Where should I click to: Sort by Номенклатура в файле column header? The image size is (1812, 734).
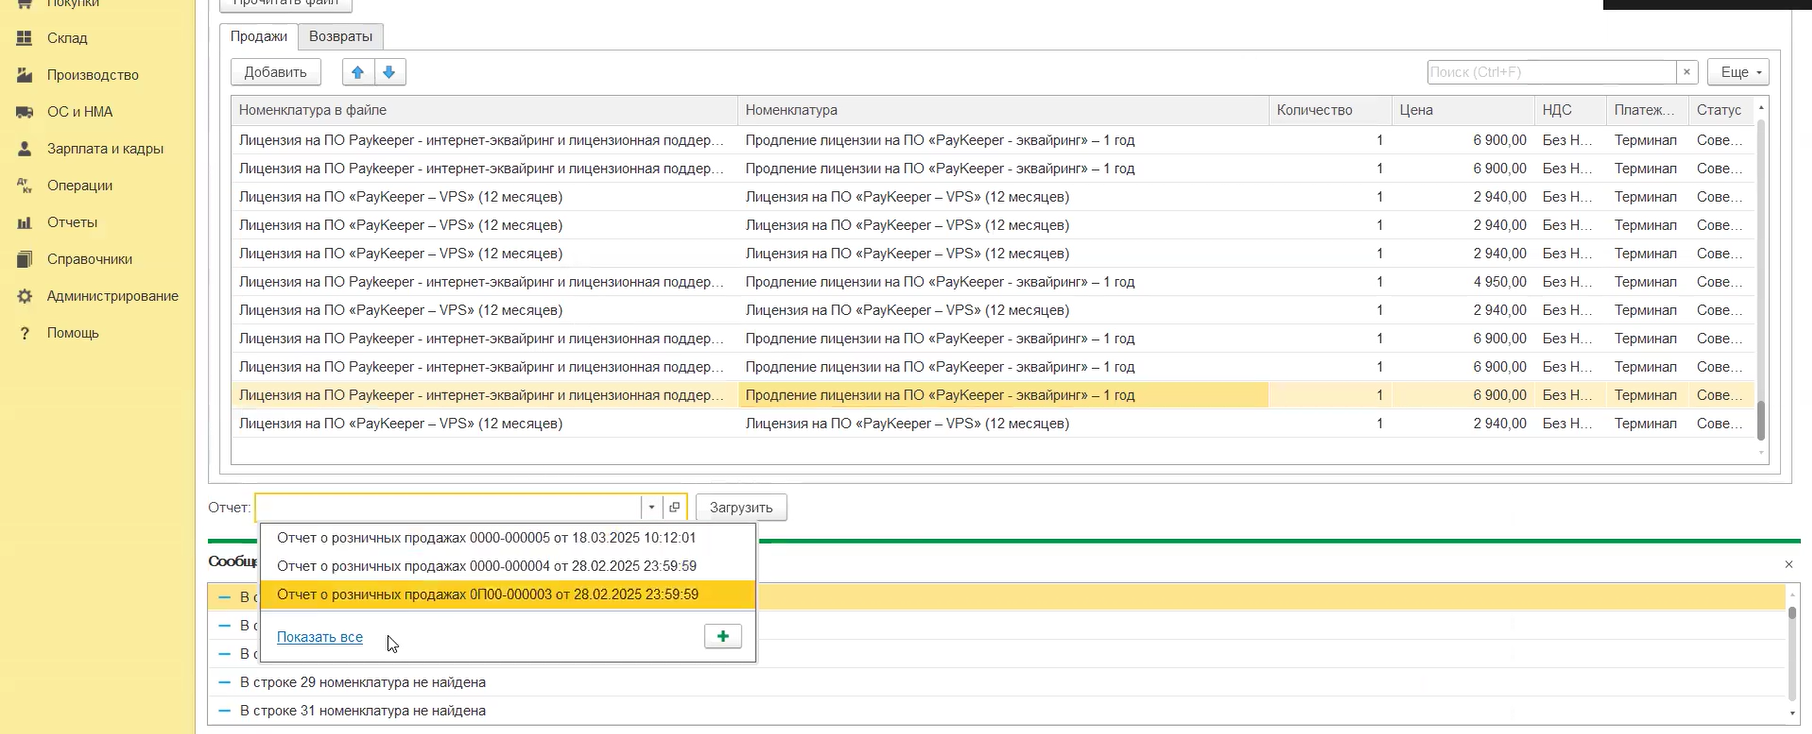click(484, 110)
